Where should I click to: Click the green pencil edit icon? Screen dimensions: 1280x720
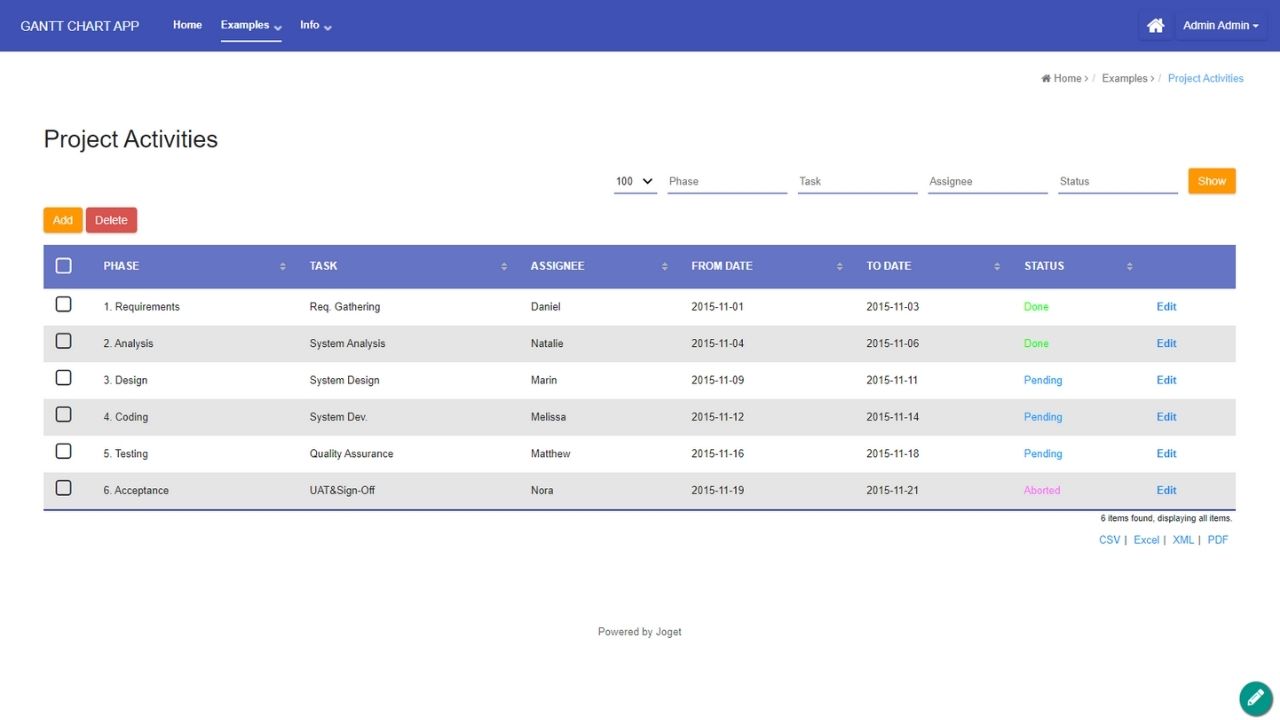[1255, 698]
